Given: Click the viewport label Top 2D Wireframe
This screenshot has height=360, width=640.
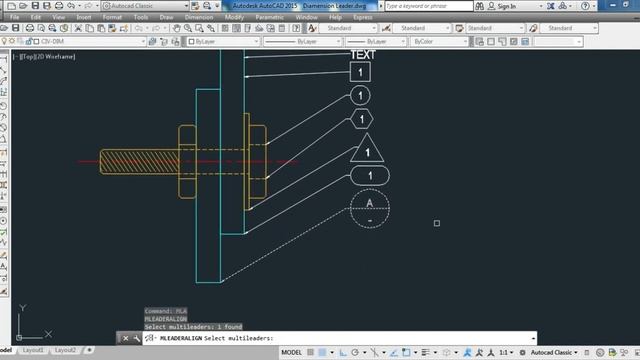Looking at the screenshot, I should click(x=44, y=57).
